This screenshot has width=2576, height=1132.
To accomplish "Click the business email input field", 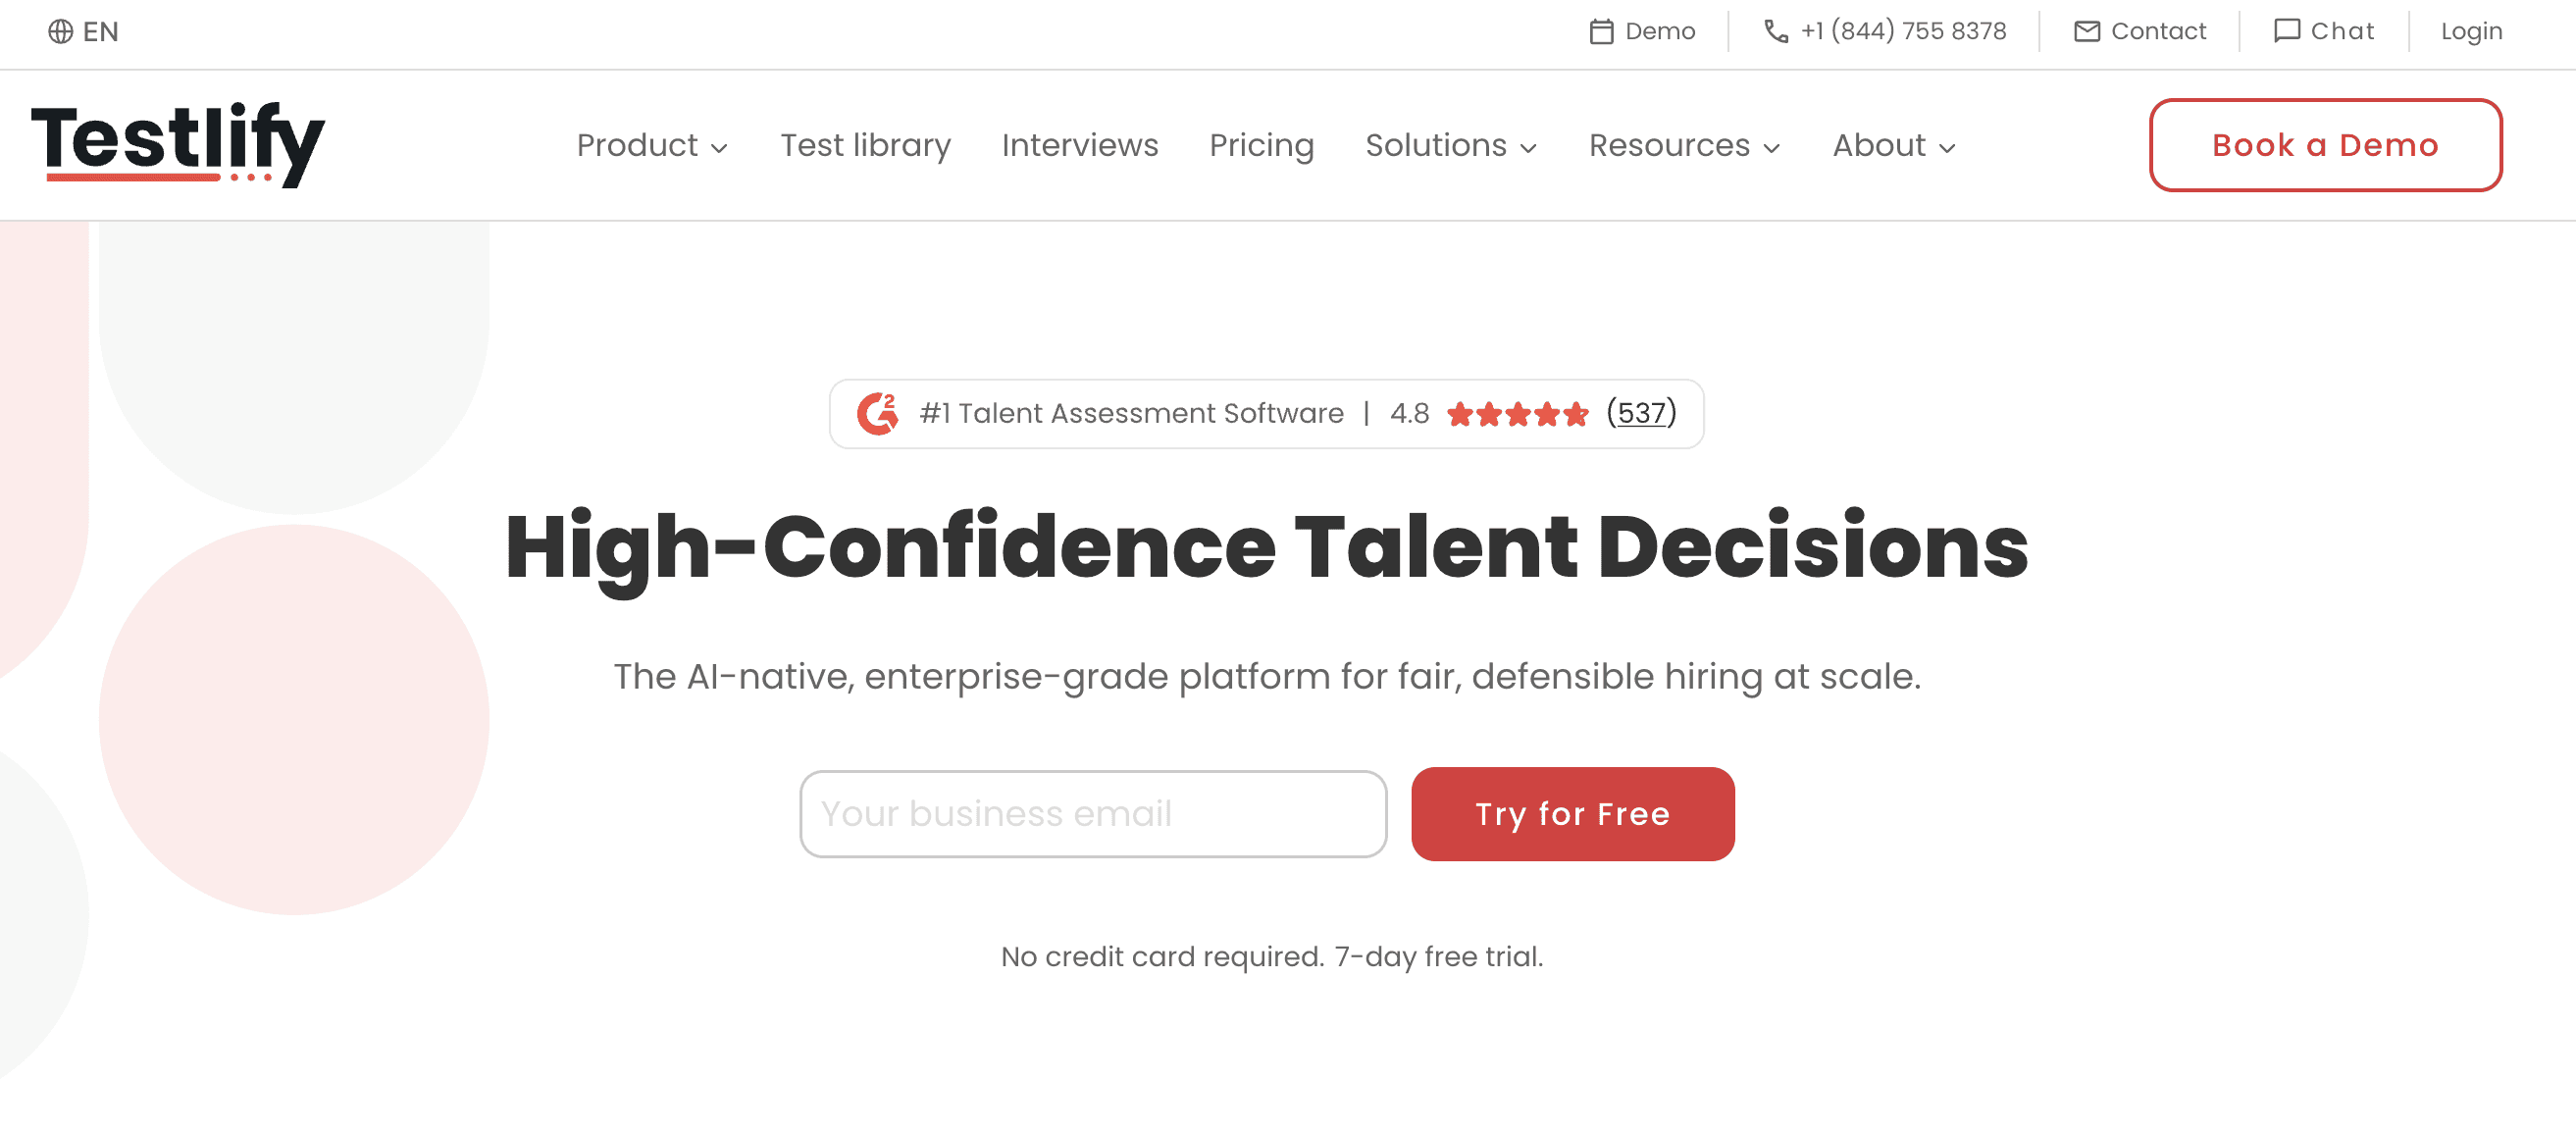I will 1093,813.
